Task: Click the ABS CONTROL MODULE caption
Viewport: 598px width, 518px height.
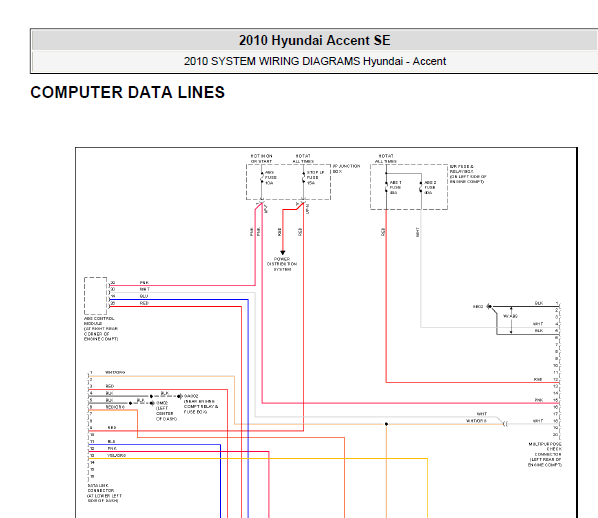Action: click(x=101, y=328)
